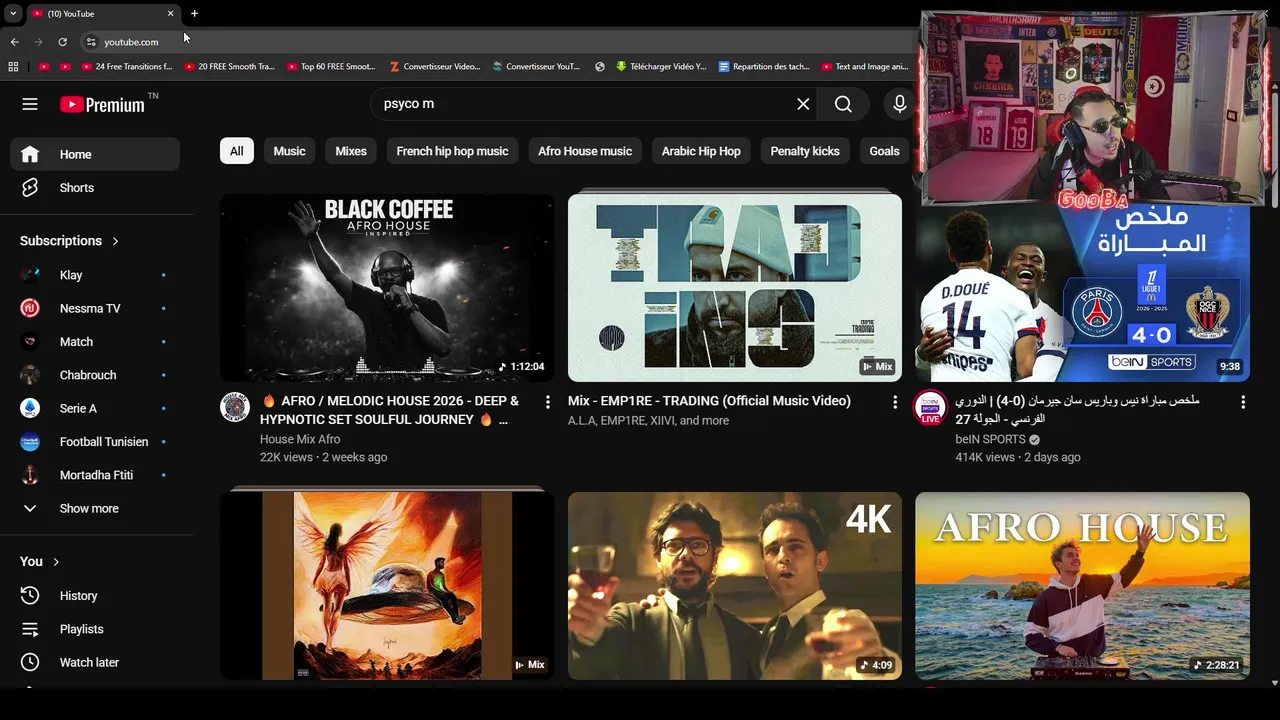The image size is (1280, 720).
Task: Open the Top 60 FREE Smoot... bookmark
Action: click(332, 67)
